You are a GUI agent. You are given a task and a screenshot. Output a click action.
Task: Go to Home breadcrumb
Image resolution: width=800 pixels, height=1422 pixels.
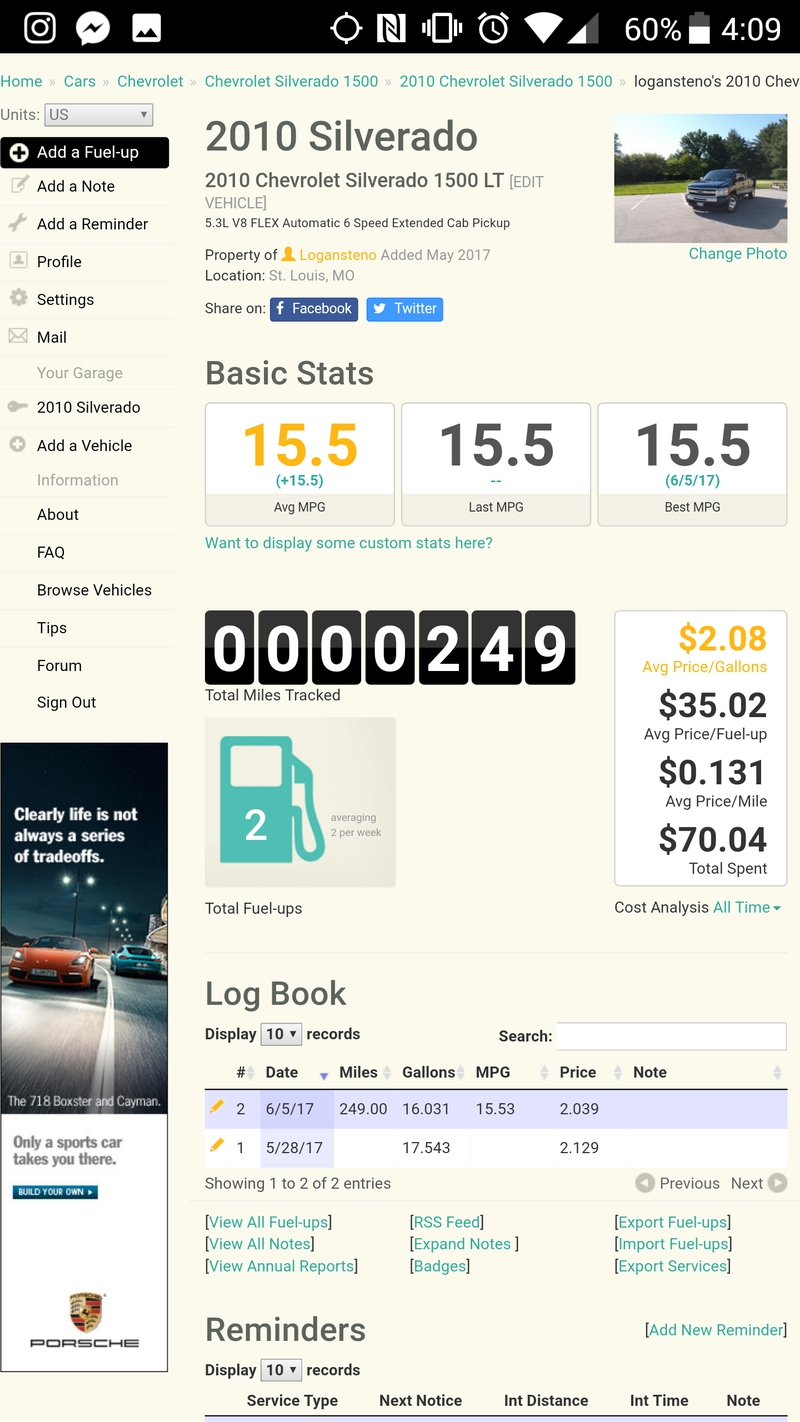21,81
